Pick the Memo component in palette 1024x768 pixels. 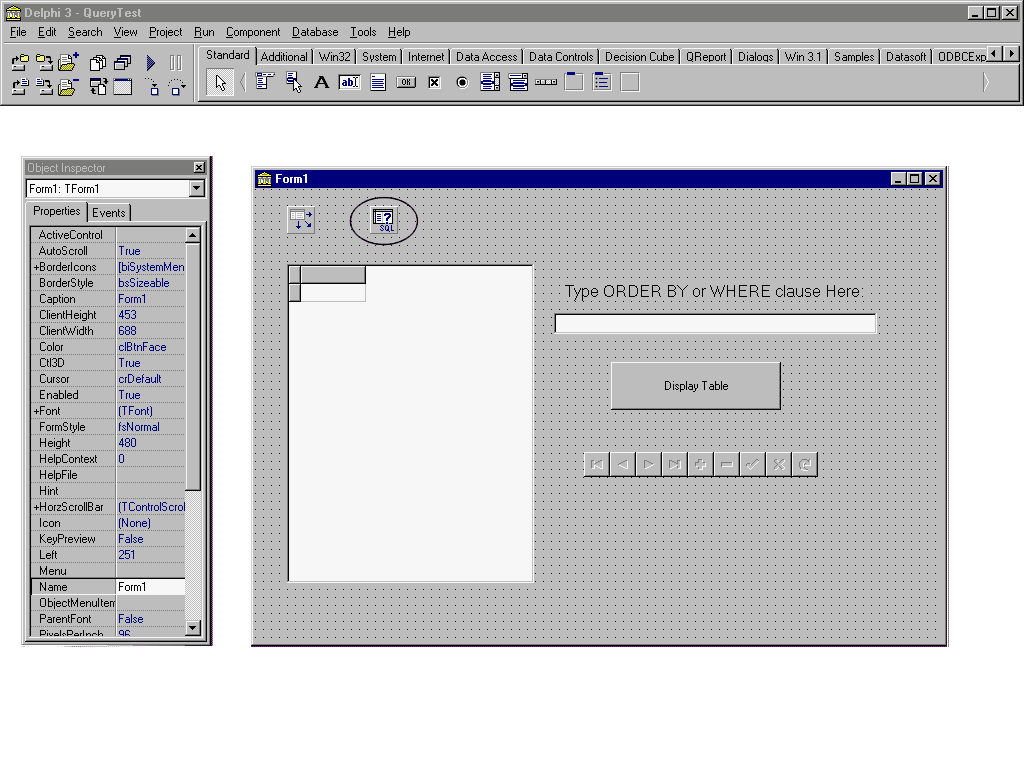378,83
